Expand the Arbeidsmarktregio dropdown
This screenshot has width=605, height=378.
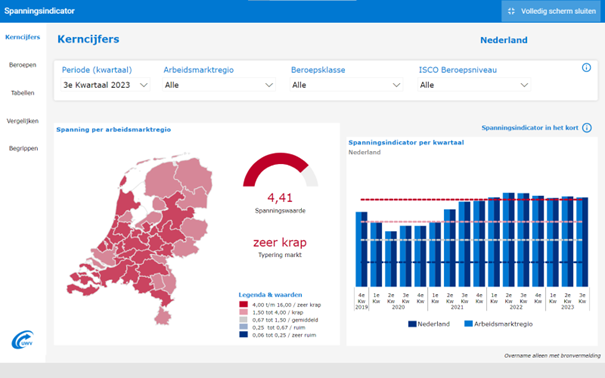(x=219, y=85)
